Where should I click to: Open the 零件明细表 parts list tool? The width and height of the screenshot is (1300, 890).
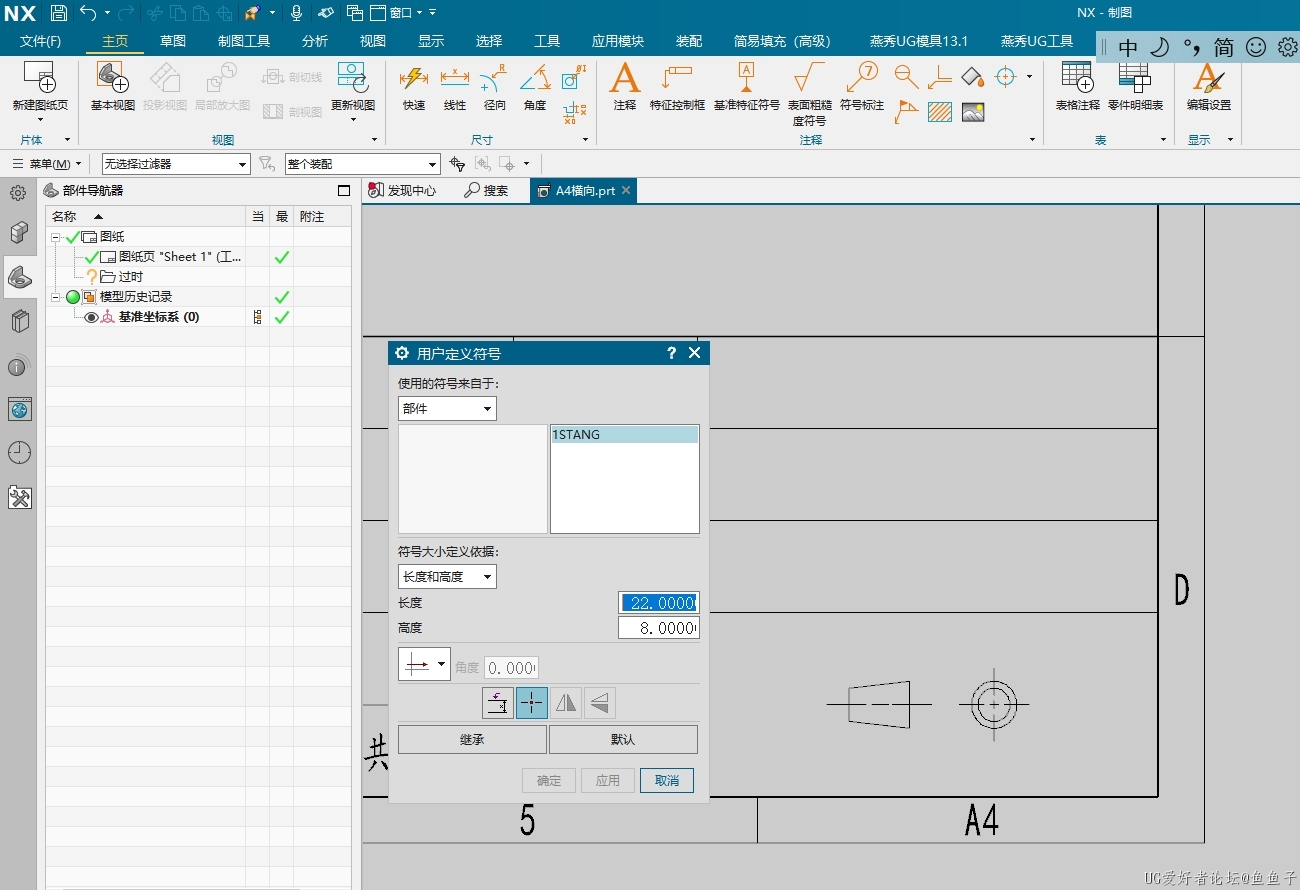click(1135, 87)
